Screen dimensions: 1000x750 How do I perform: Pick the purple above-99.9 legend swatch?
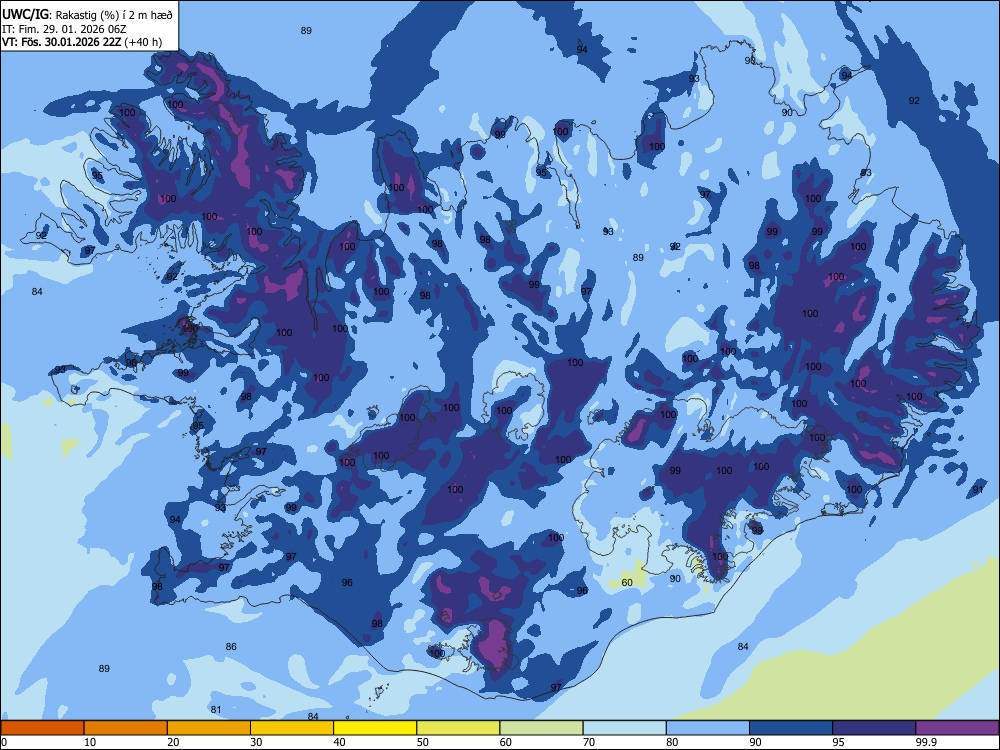[x=957, y=728]
